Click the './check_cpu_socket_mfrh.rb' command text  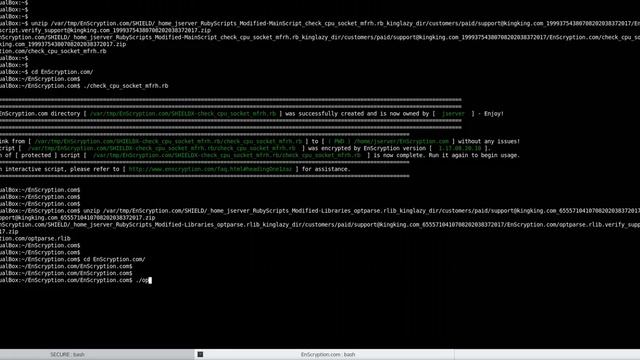[126, 86]
